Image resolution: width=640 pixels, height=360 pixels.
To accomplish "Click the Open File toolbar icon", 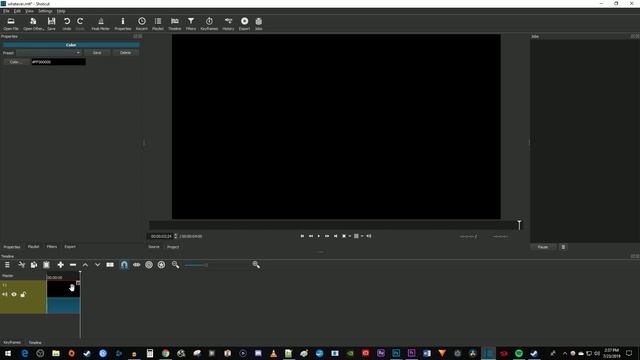I will 11,24.
